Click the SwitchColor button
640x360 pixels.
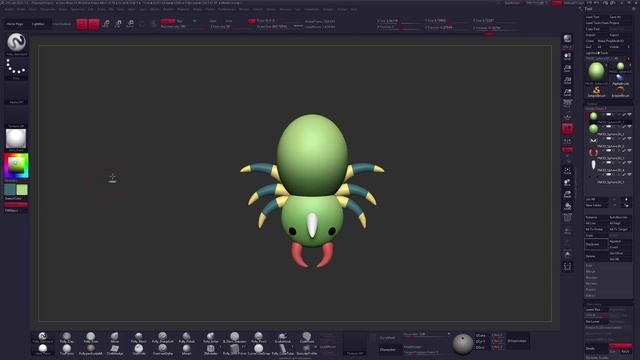tap(16, 198)
